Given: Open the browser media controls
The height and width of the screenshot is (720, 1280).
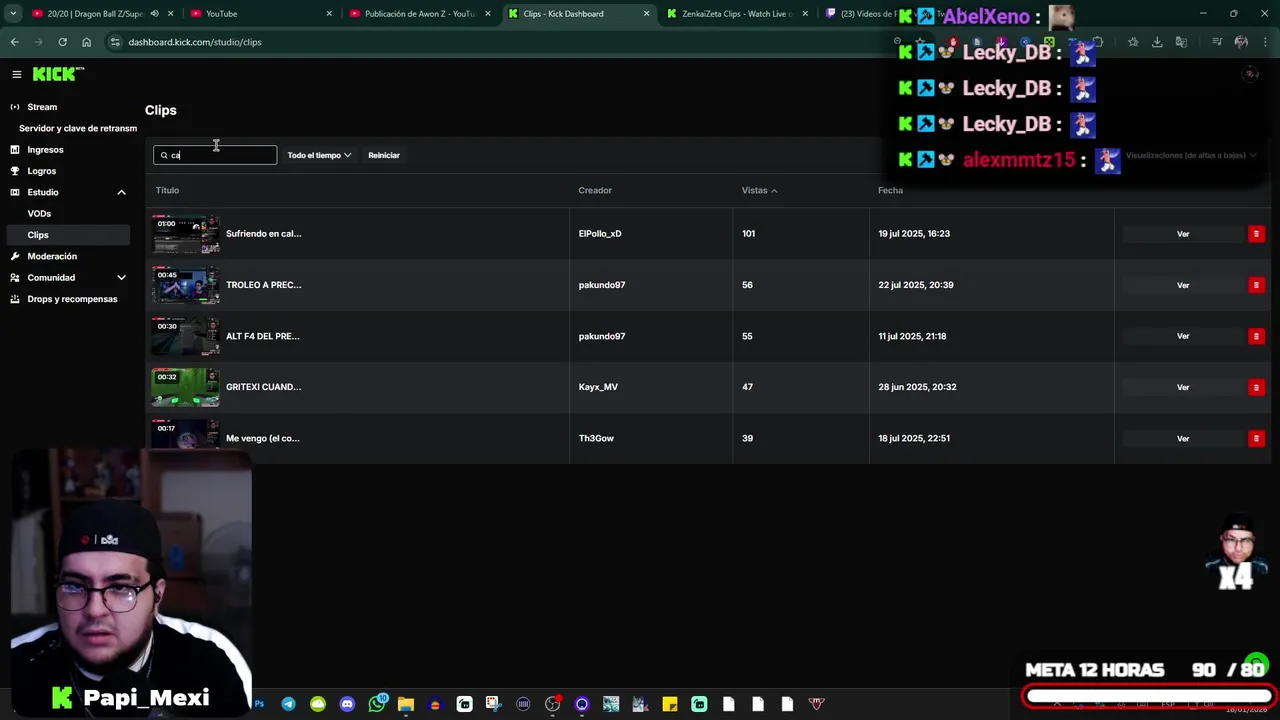Looking at the screenshot, I should tap(1217, 42).
